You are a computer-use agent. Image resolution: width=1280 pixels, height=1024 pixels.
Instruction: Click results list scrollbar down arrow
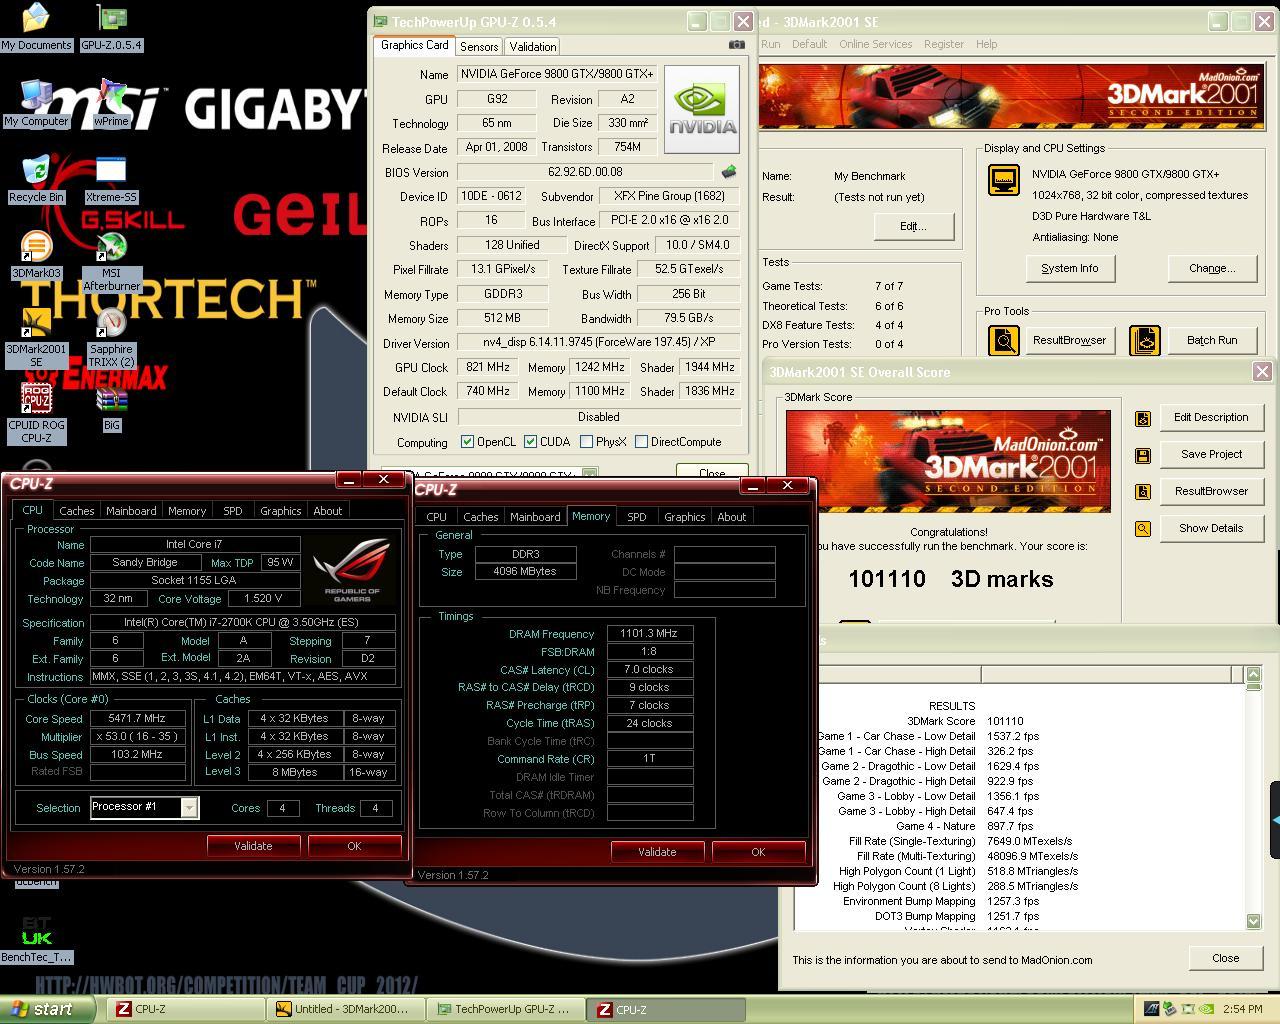point(1254,921)
